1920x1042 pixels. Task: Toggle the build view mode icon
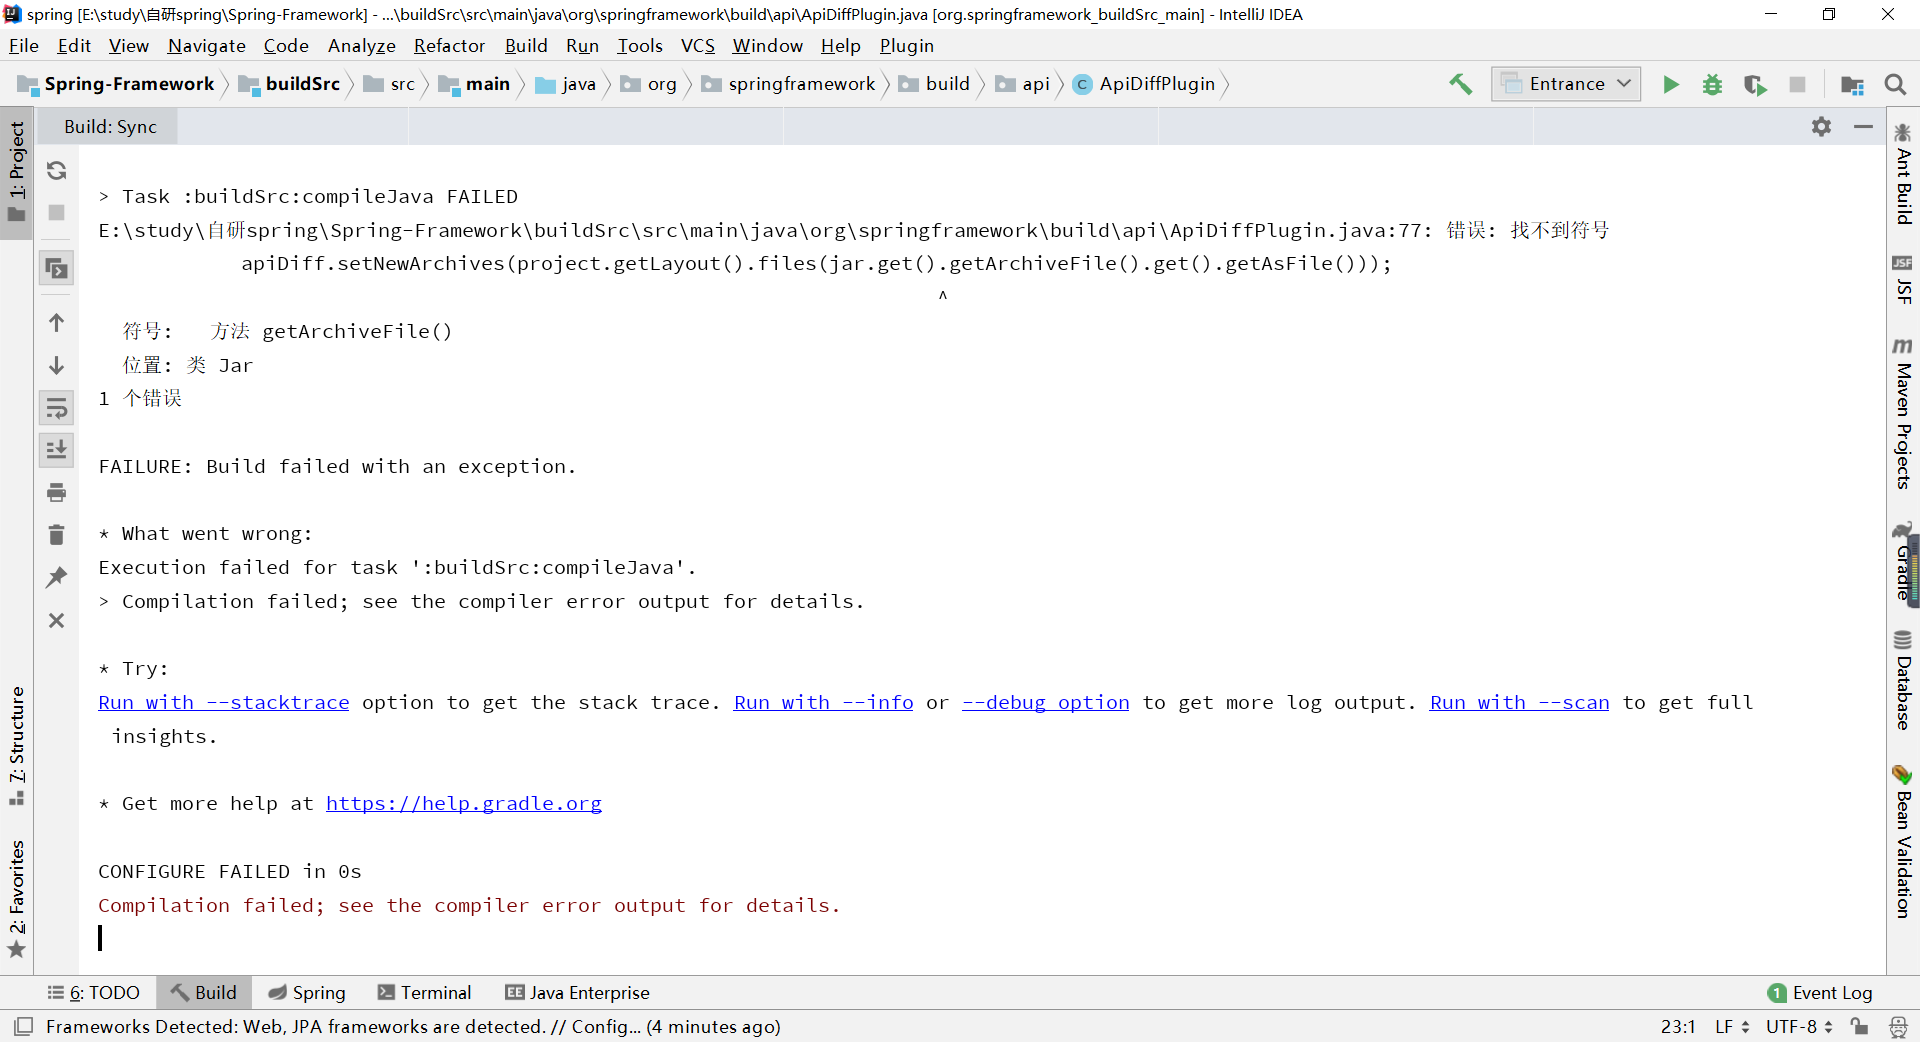click(57, 267)
